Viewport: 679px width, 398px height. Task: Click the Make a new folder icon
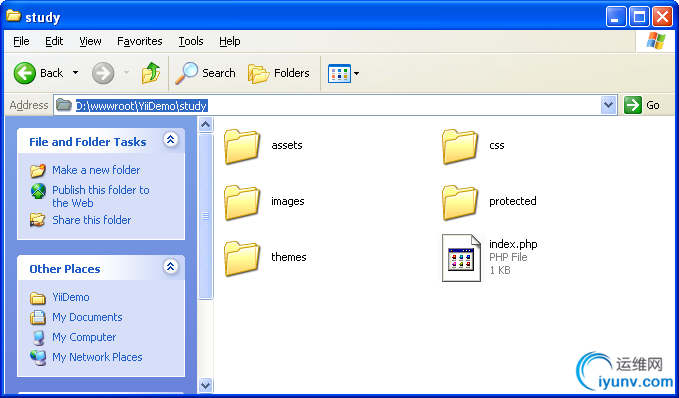38,170
